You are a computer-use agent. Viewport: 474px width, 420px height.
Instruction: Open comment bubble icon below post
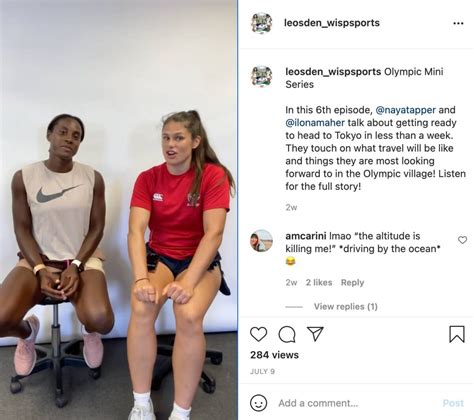pos(287,334)
